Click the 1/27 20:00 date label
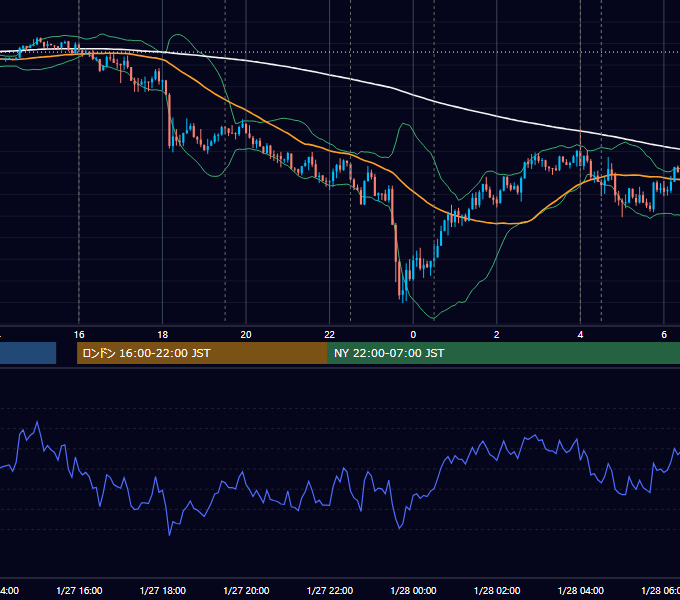The width and height of the screenshot is (680, 600). coord(246,591)
